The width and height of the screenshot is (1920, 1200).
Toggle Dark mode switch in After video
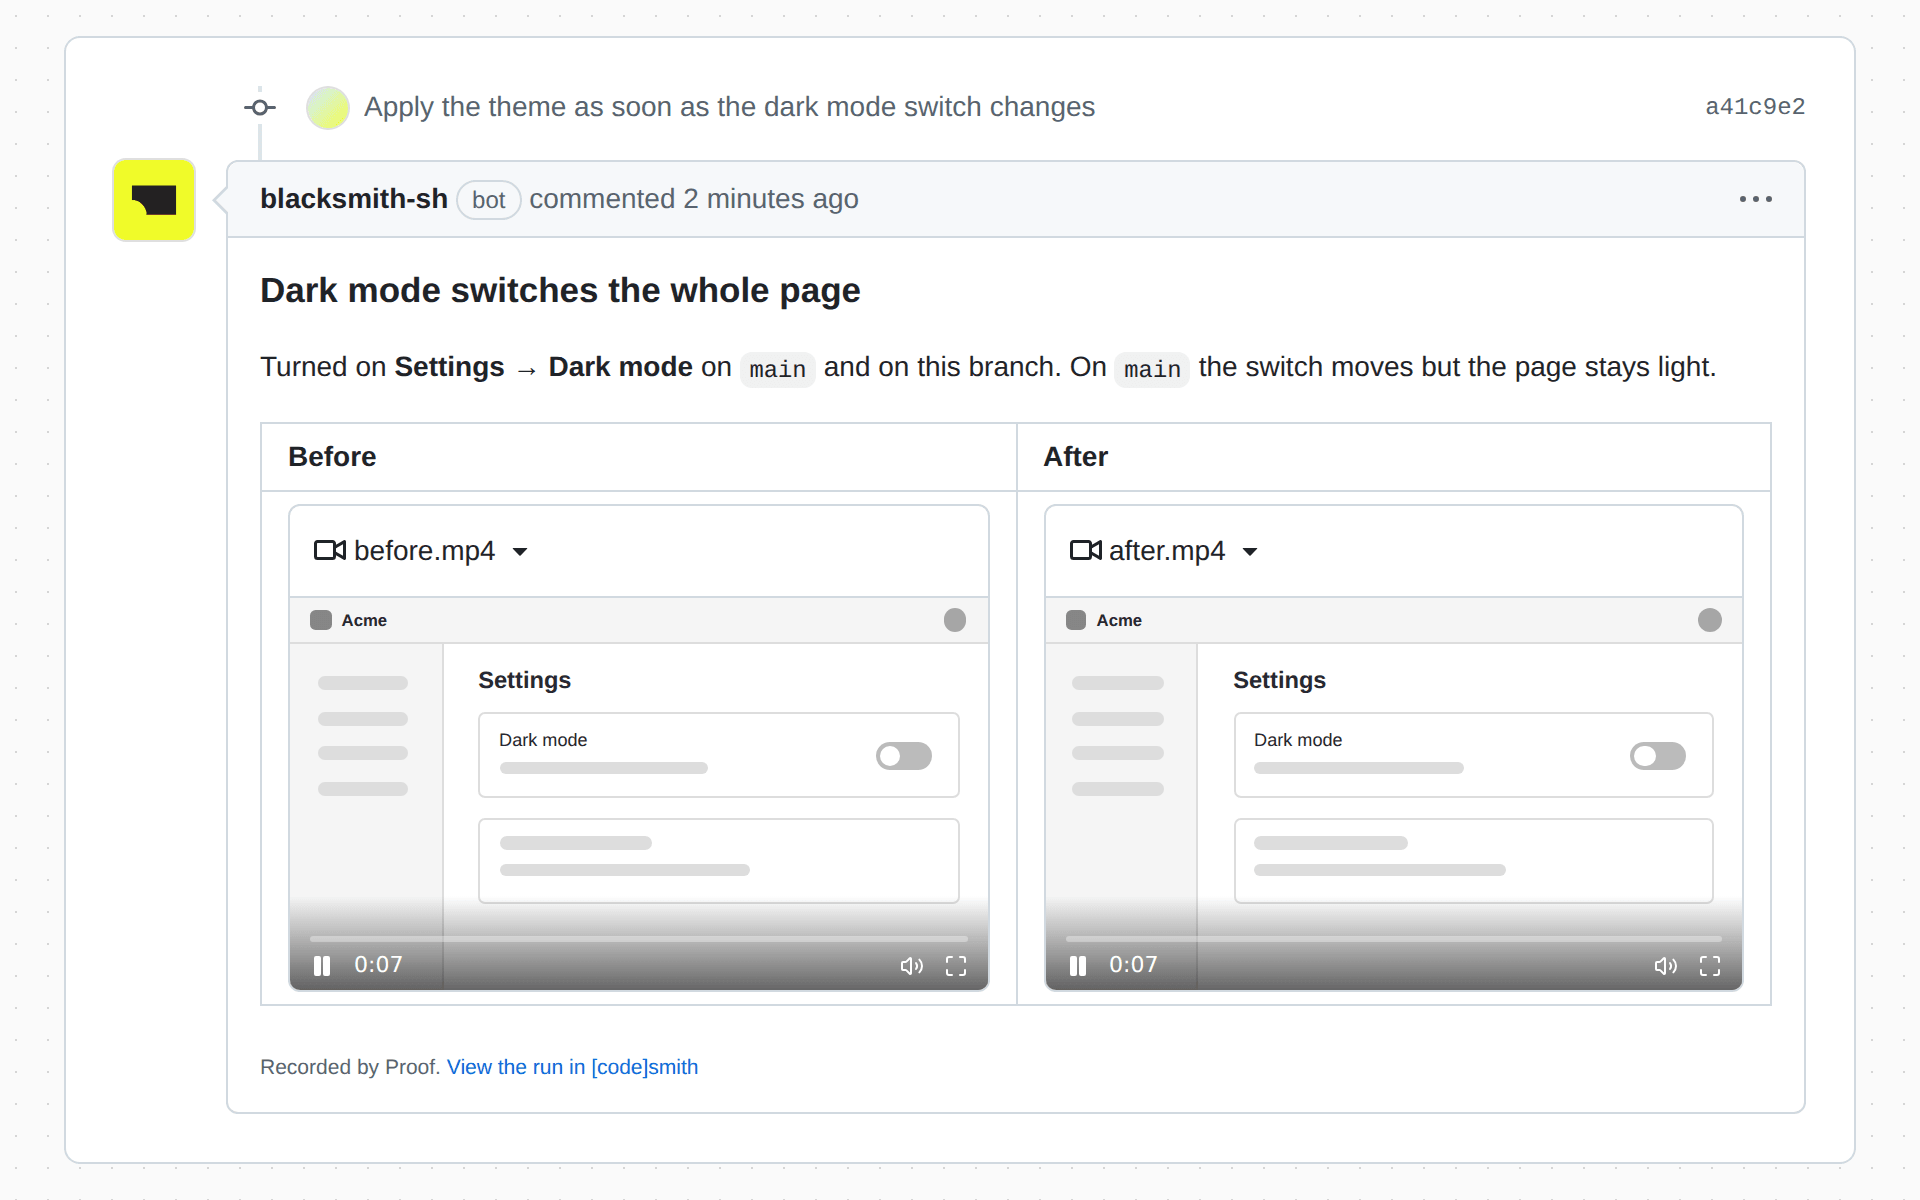pyautogui.click(x=1658, y=756)
